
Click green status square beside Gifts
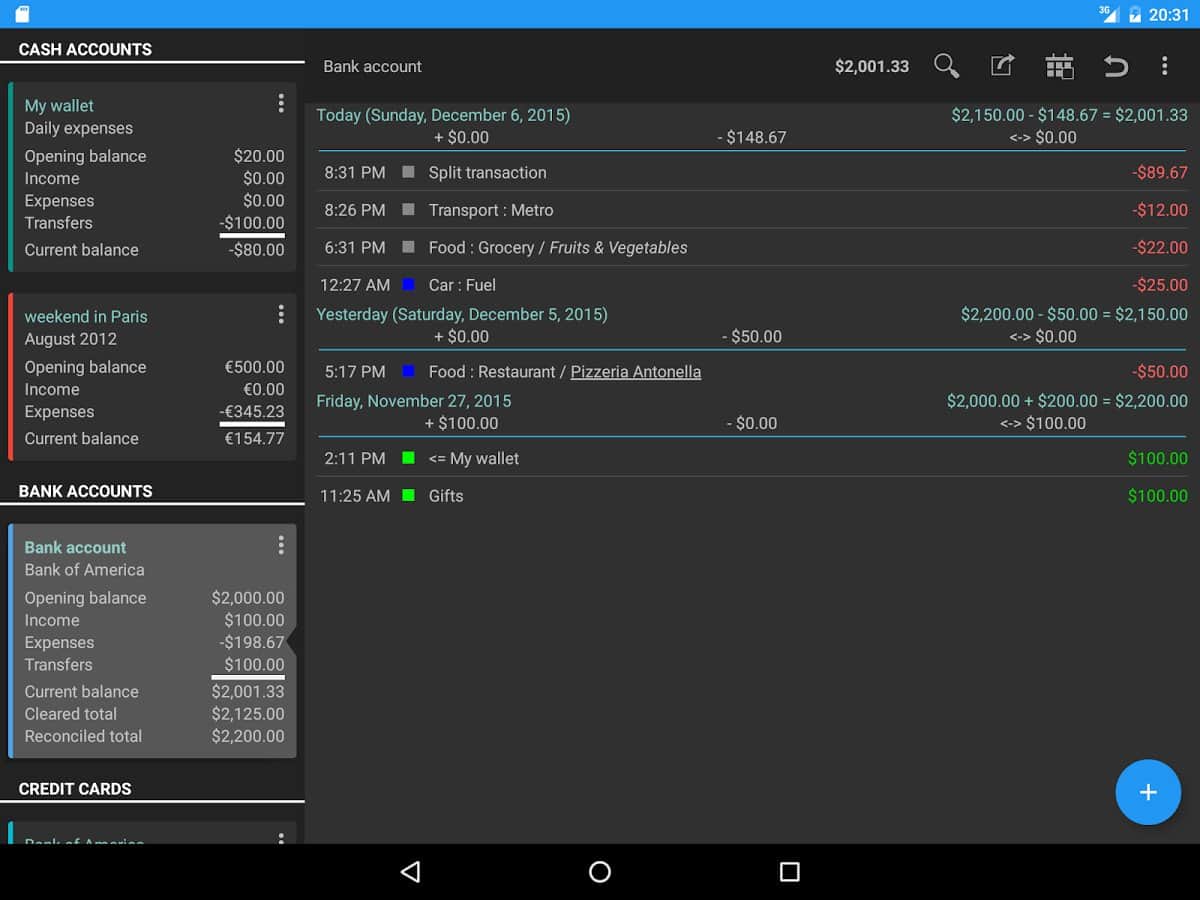click(408, 496)
